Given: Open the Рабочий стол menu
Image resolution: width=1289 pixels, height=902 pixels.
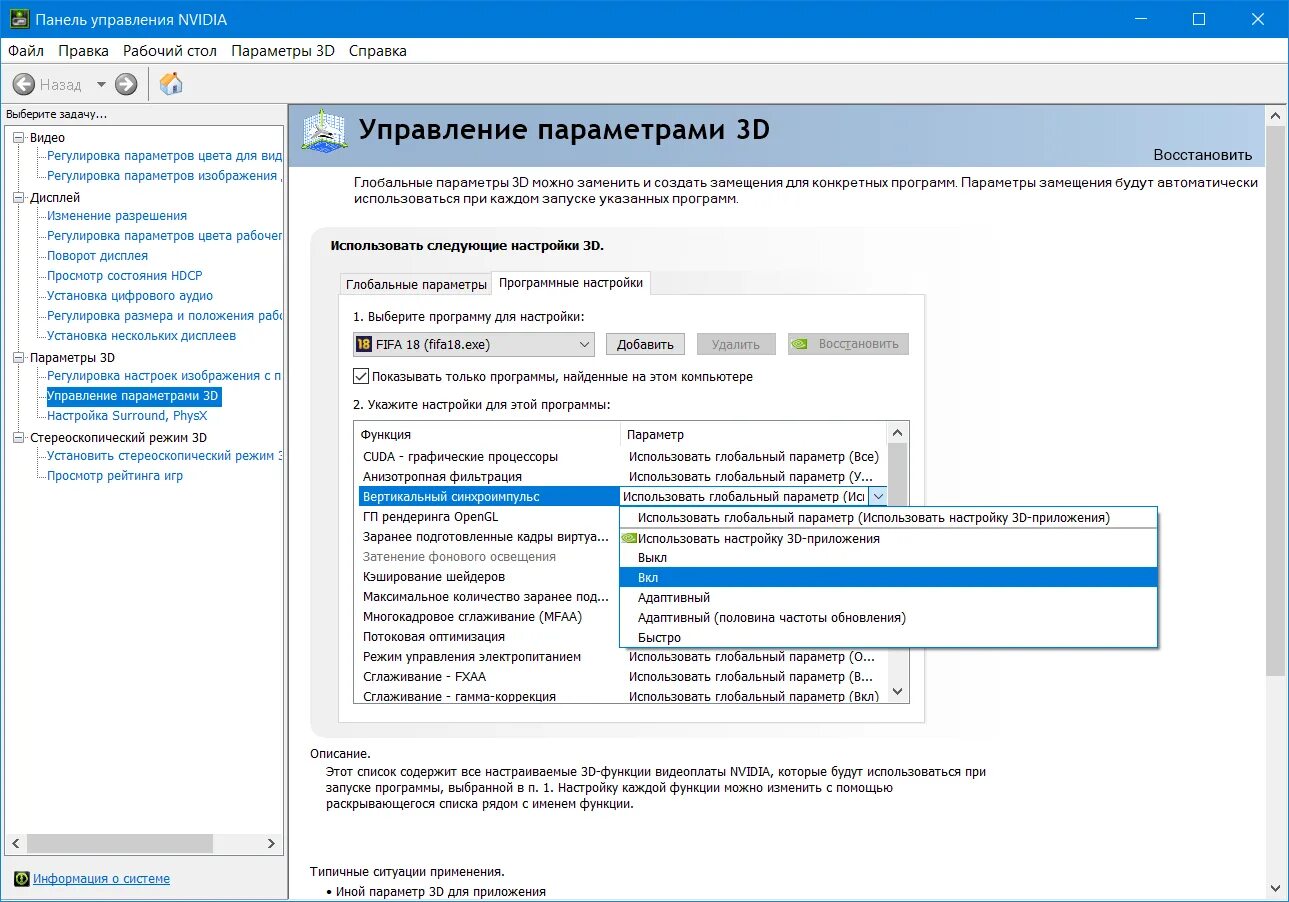Looking at the screenshot, I should pos(170,51).
